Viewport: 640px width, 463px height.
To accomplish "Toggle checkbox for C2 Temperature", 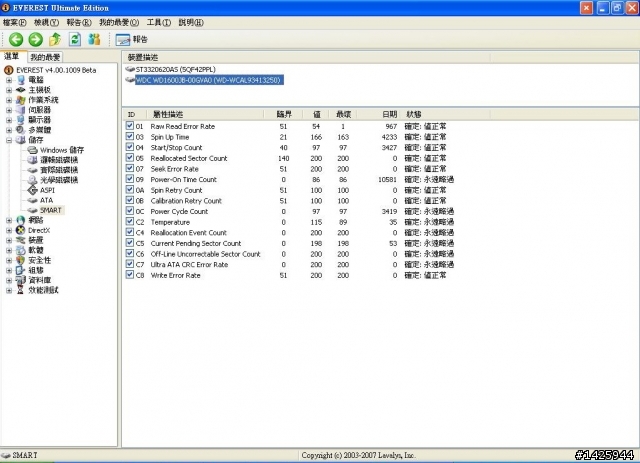I will coord(130,221).
